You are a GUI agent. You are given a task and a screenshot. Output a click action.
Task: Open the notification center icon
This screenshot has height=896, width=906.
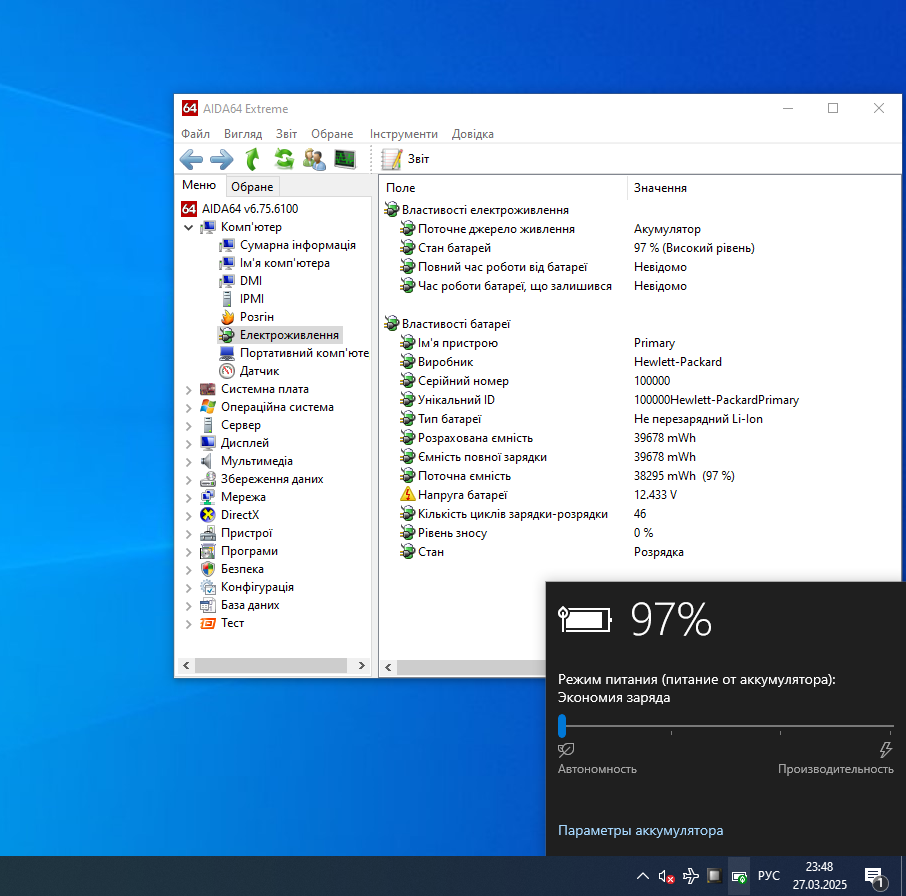873,876
